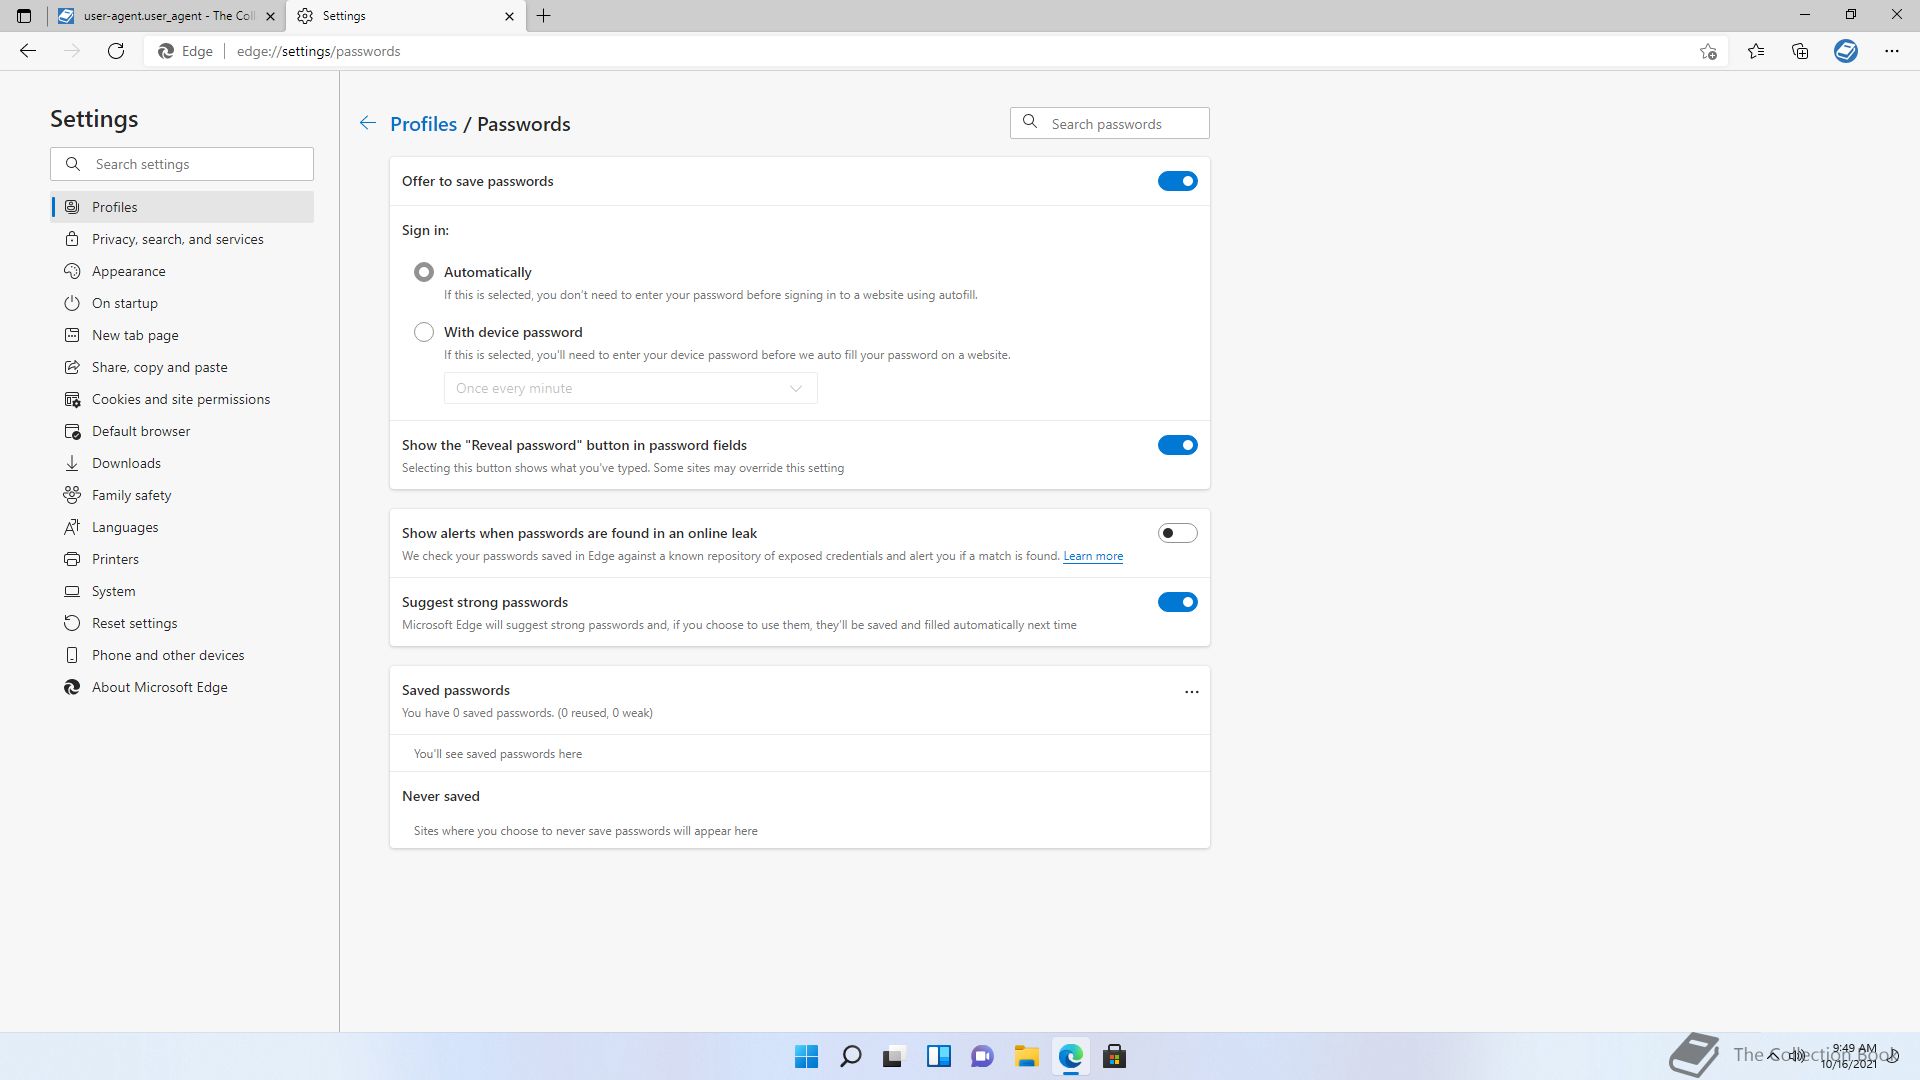Close the user-agent tab

click(270, 16)
